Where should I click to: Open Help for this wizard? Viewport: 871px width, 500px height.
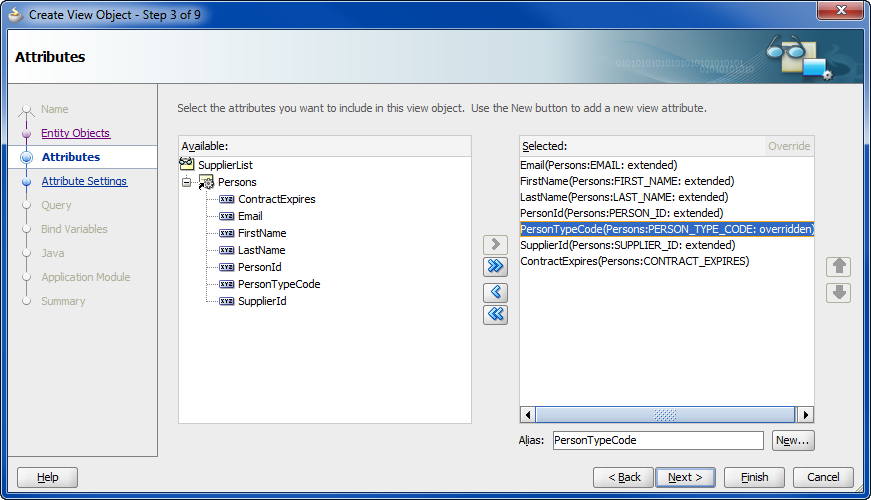(47, 477)
